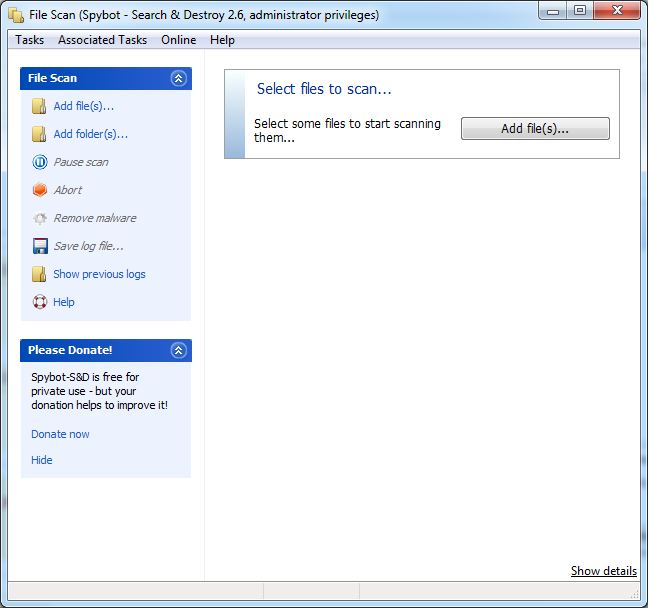
Task: Open Show previous logs link
Action: point(99,274)
